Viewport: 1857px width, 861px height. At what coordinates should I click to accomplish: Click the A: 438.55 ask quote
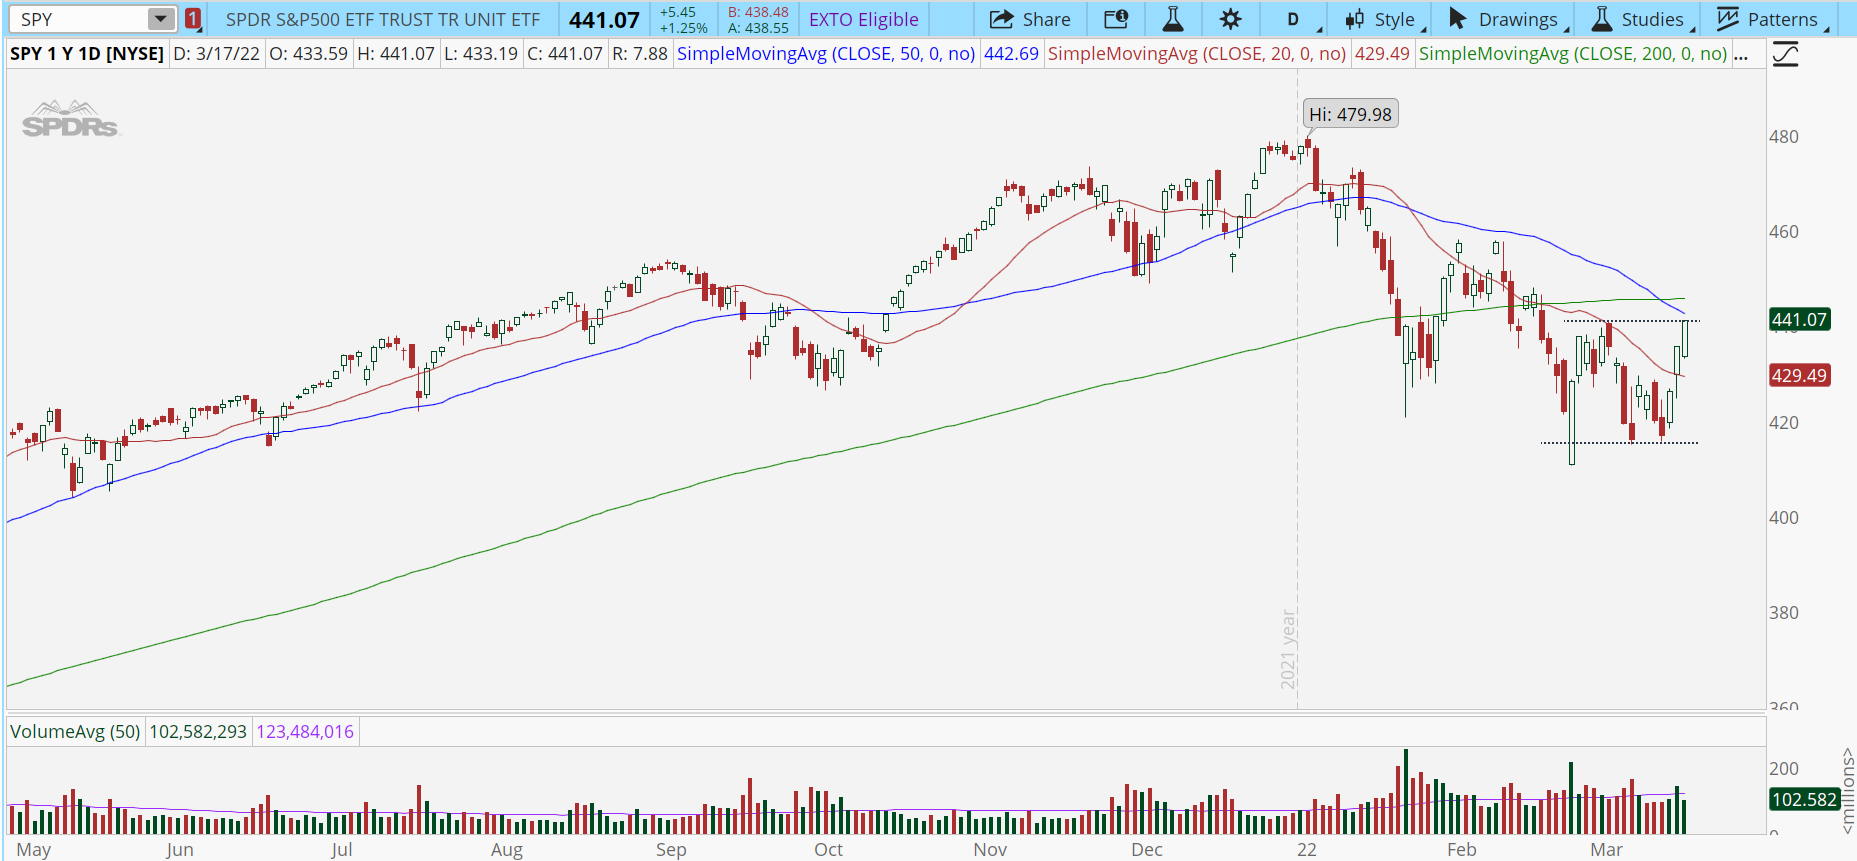click(x=758, y=28)
